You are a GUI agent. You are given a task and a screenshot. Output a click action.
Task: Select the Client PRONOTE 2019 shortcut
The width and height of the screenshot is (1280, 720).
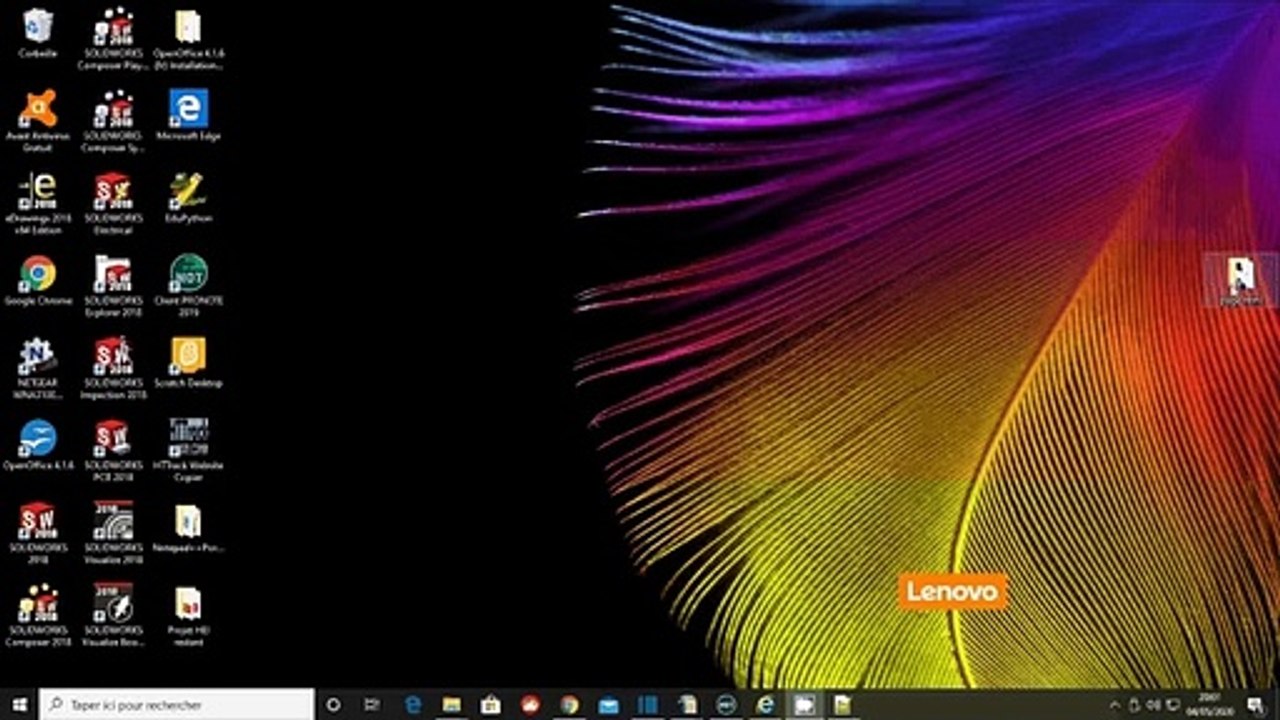click(188, 286)
